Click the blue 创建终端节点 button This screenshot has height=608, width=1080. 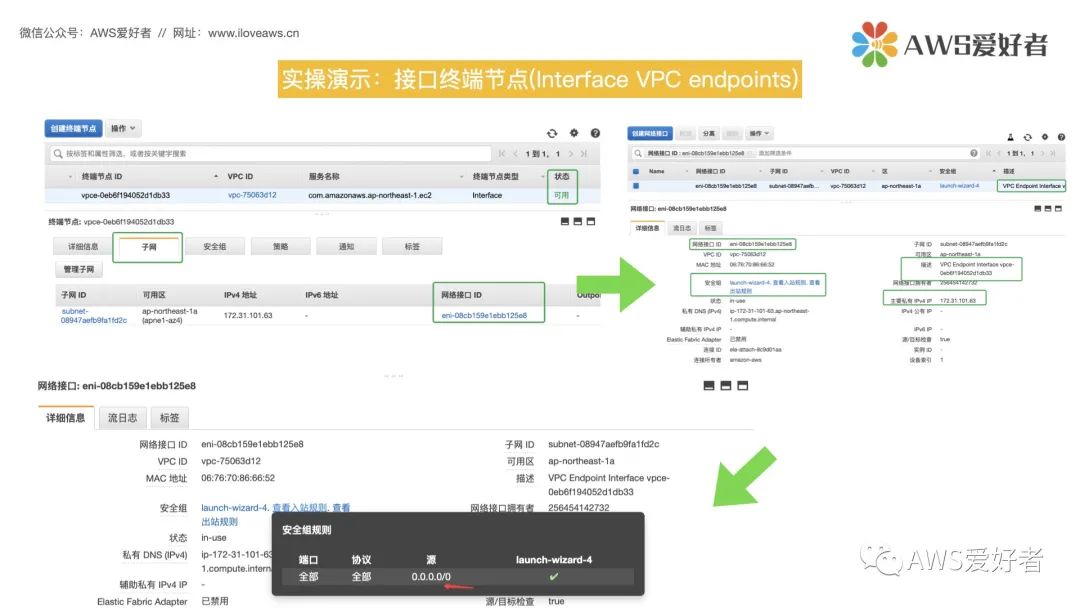pyautogui.click(x=74, y=129)
